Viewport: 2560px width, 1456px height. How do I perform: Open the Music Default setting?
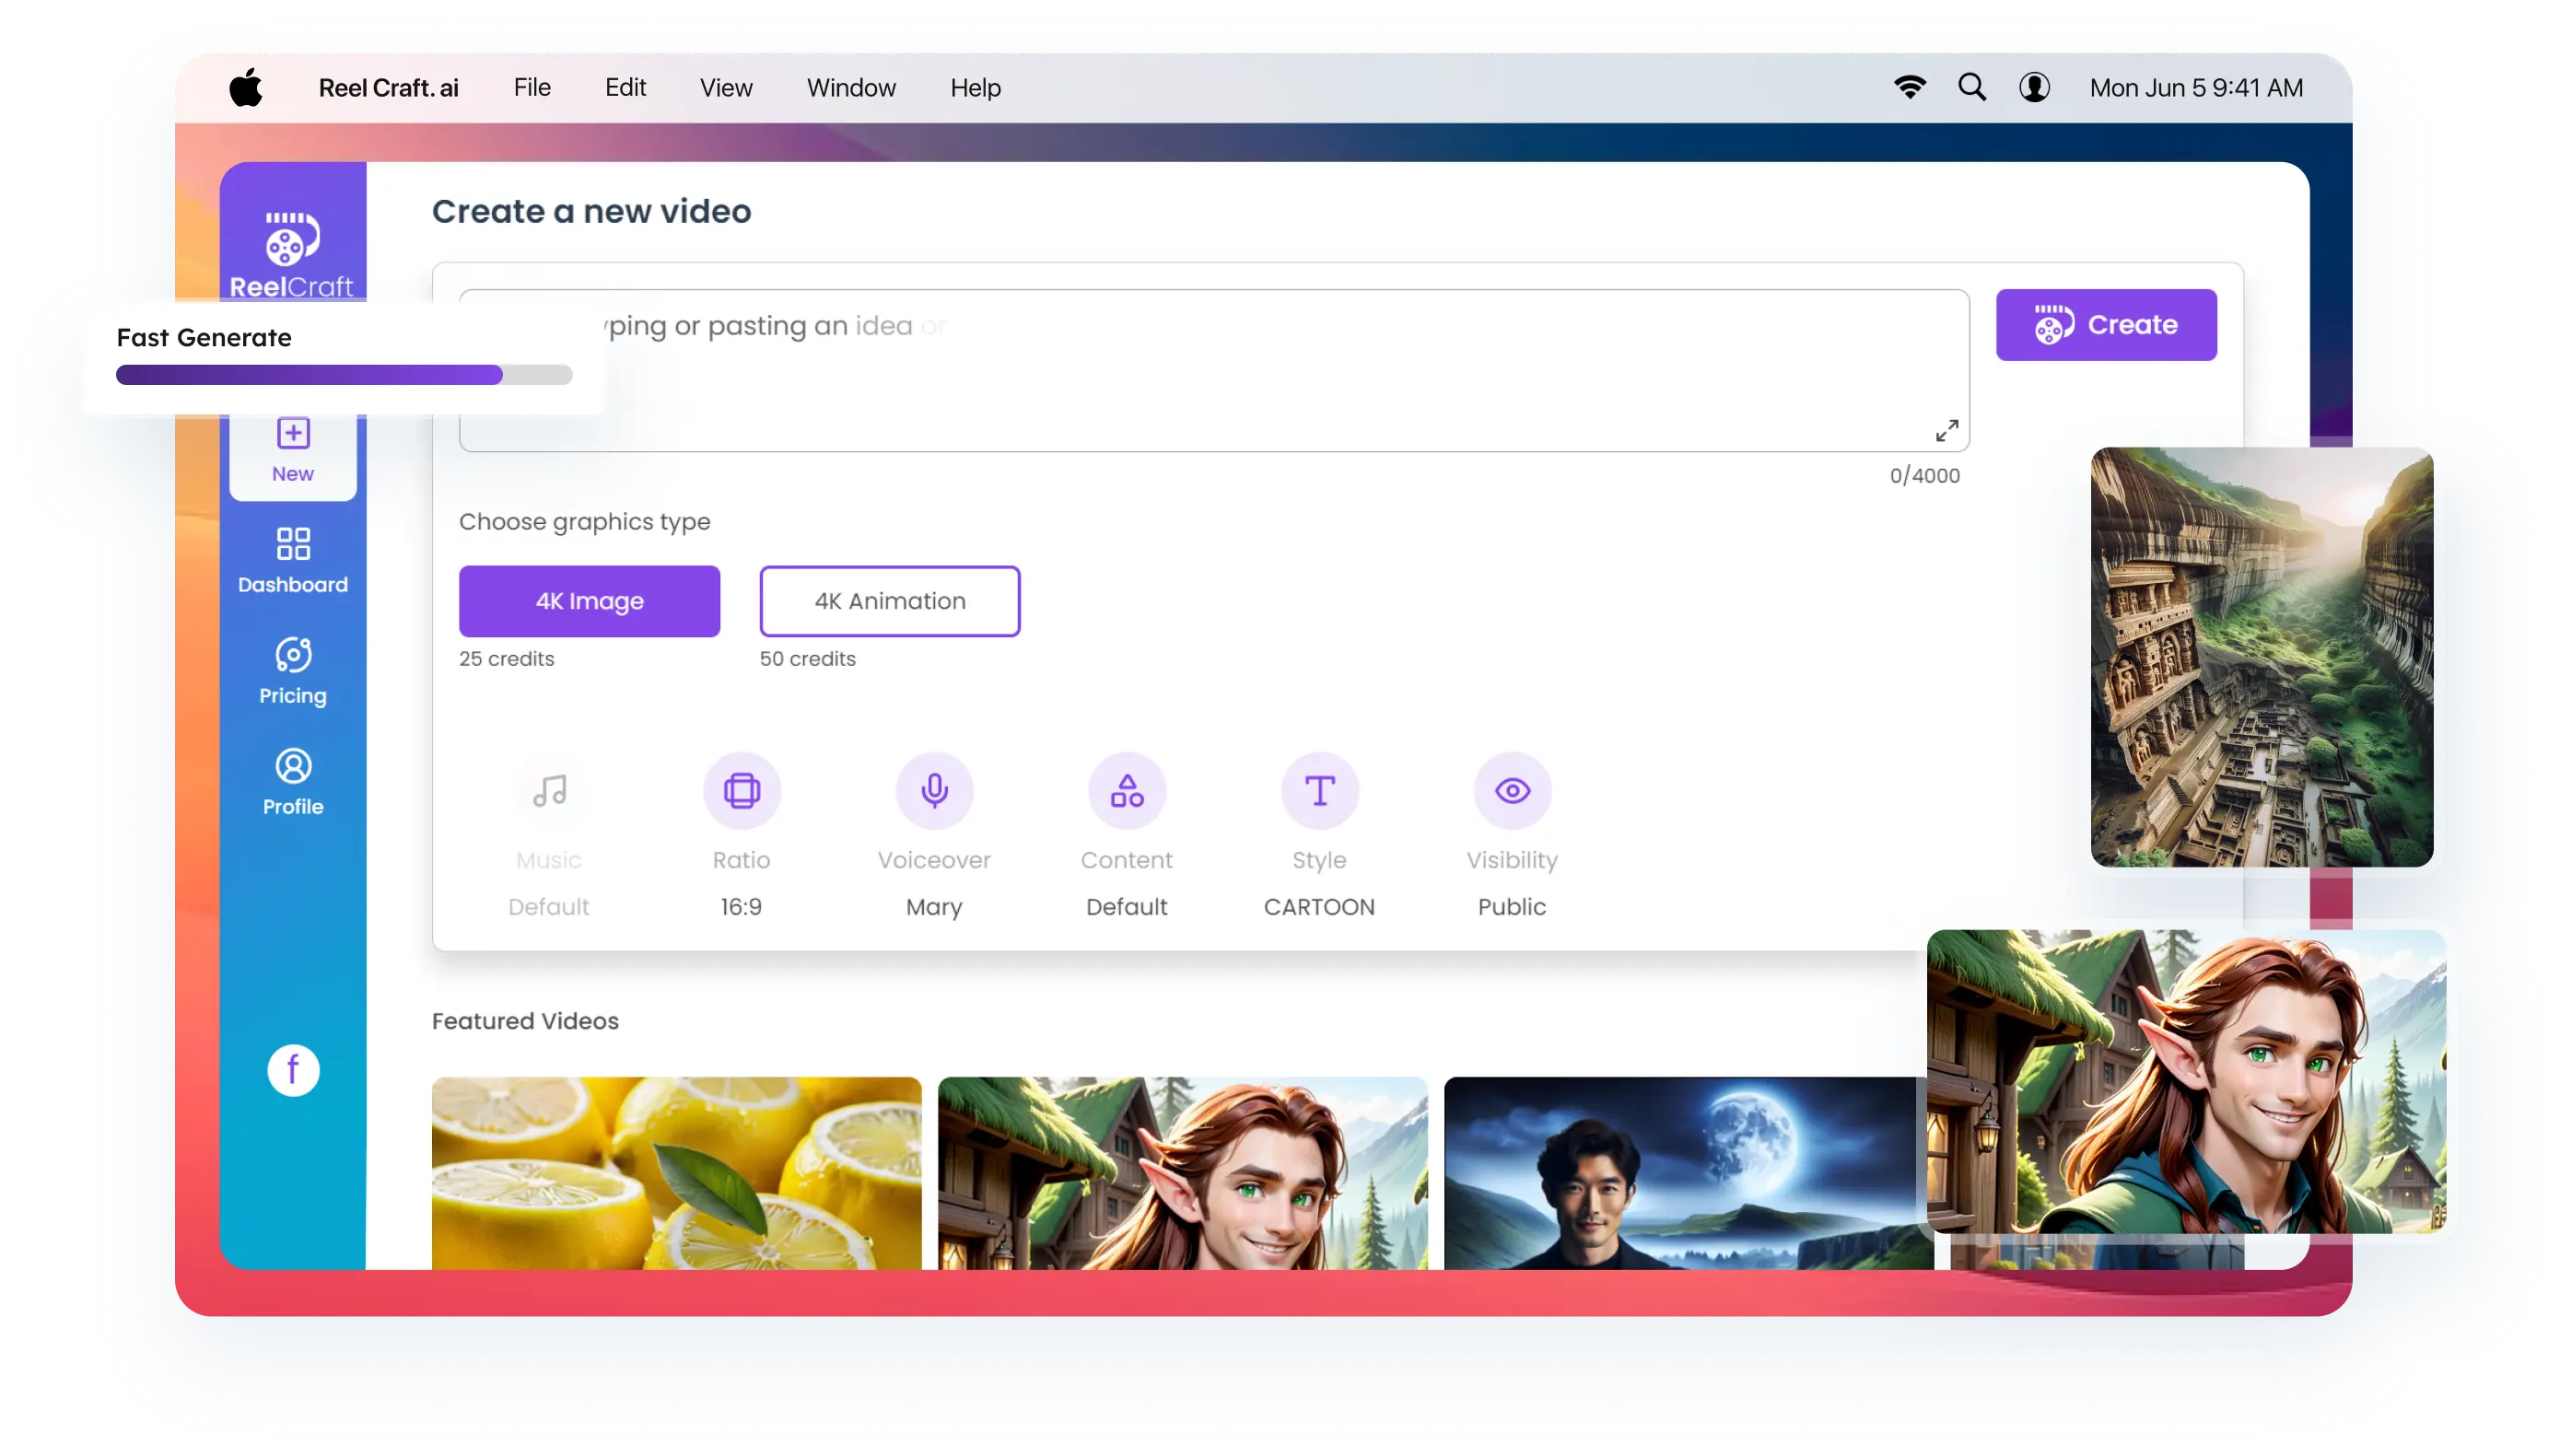[549, 906]
